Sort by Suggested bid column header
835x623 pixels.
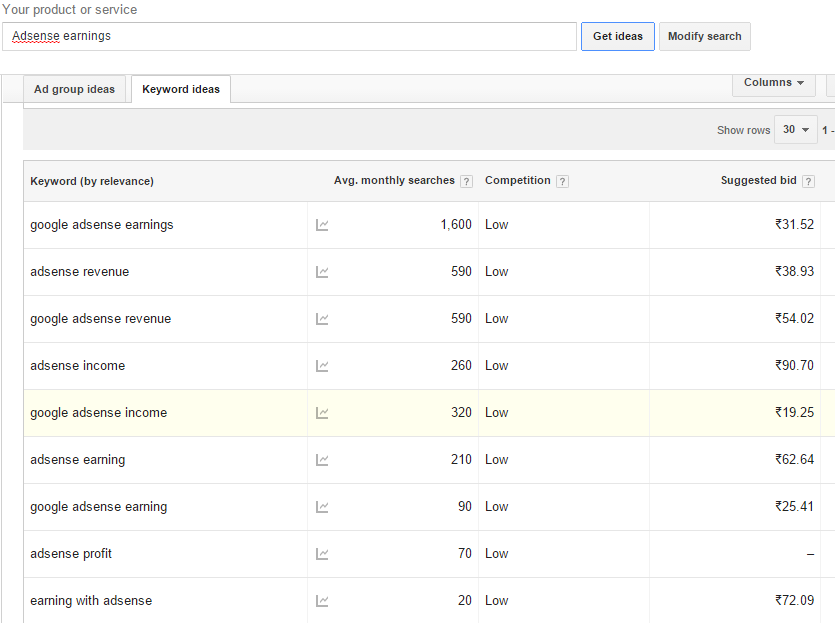758,181
